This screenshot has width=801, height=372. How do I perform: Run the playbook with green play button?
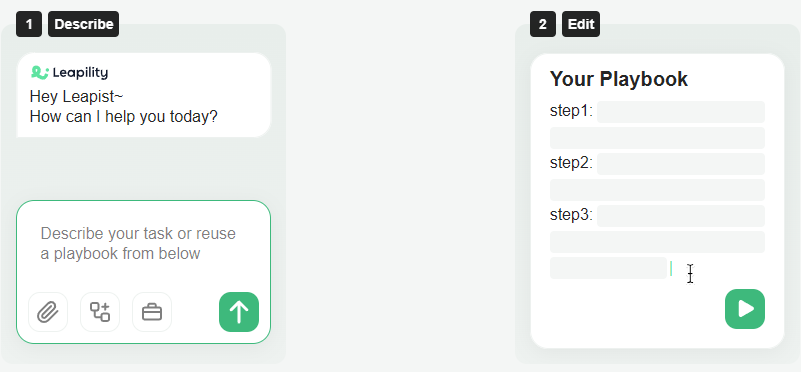click(745, 309)
